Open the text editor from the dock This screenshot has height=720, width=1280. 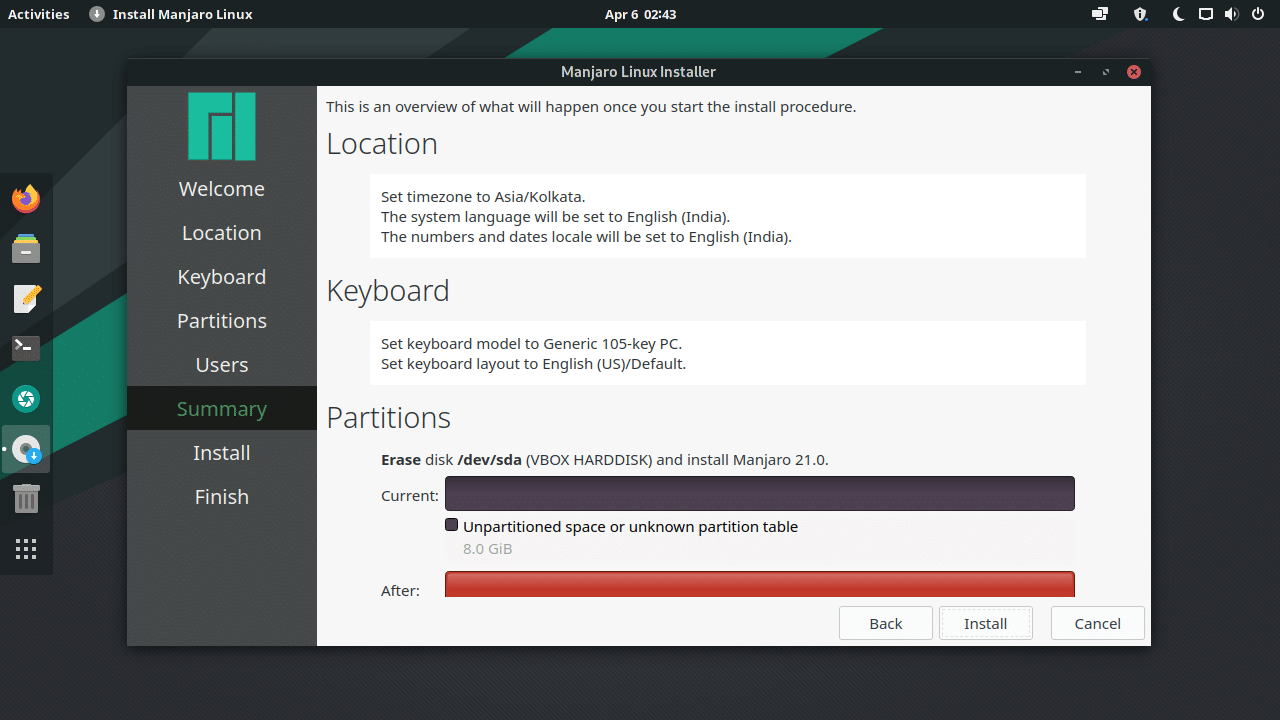tap(26, 298)
